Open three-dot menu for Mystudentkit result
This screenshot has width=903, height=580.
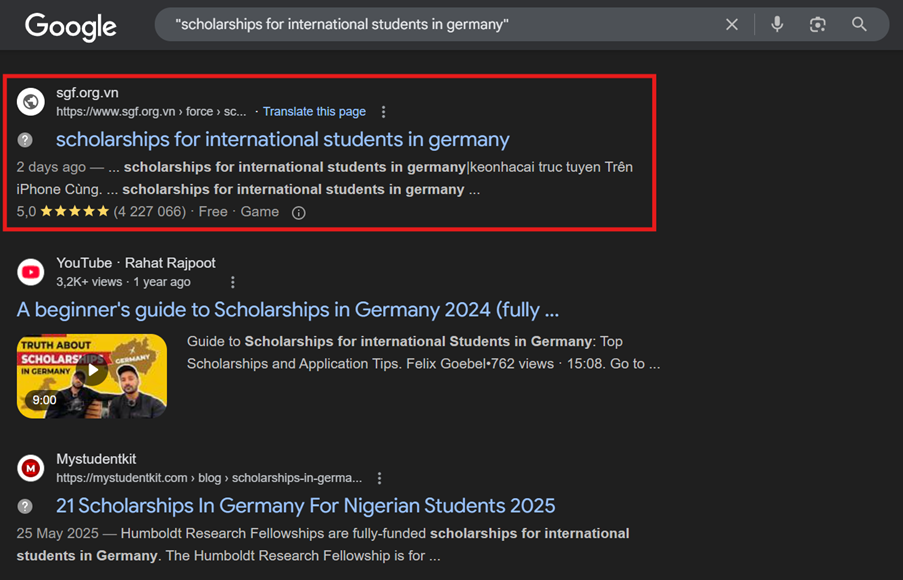tap(379, 478)
